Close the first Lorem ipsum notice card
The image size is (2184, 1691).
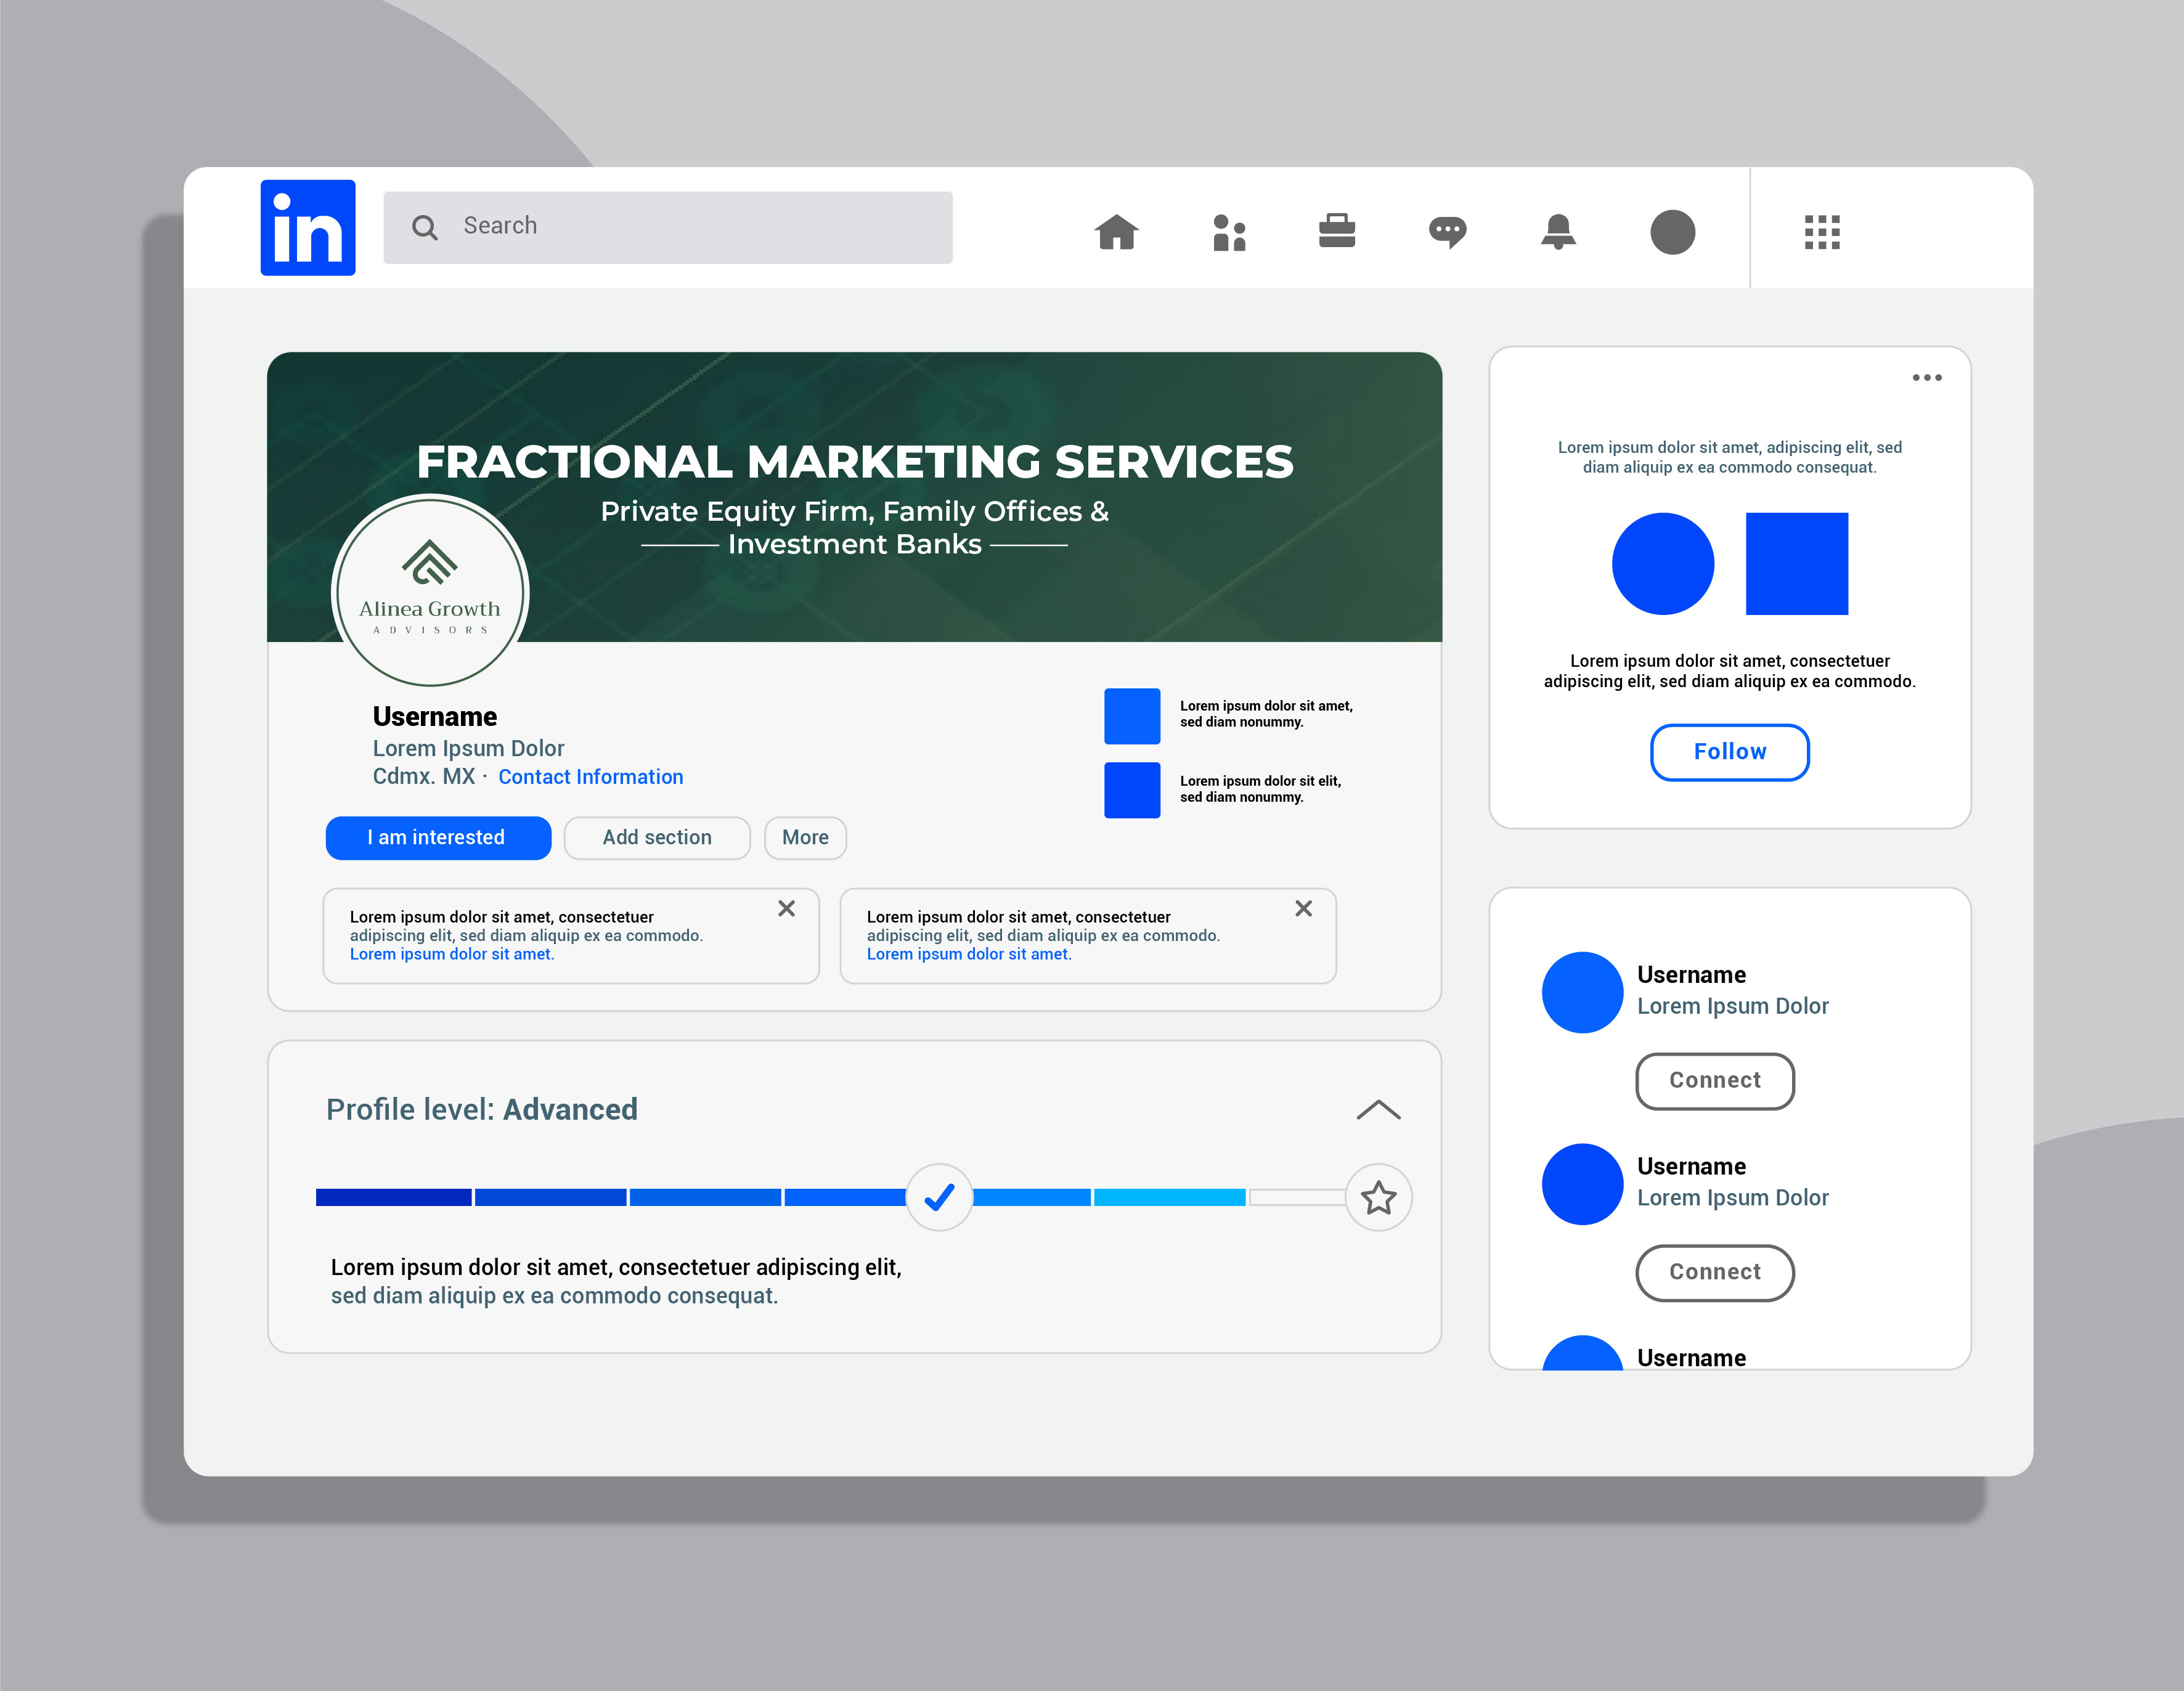787,908
